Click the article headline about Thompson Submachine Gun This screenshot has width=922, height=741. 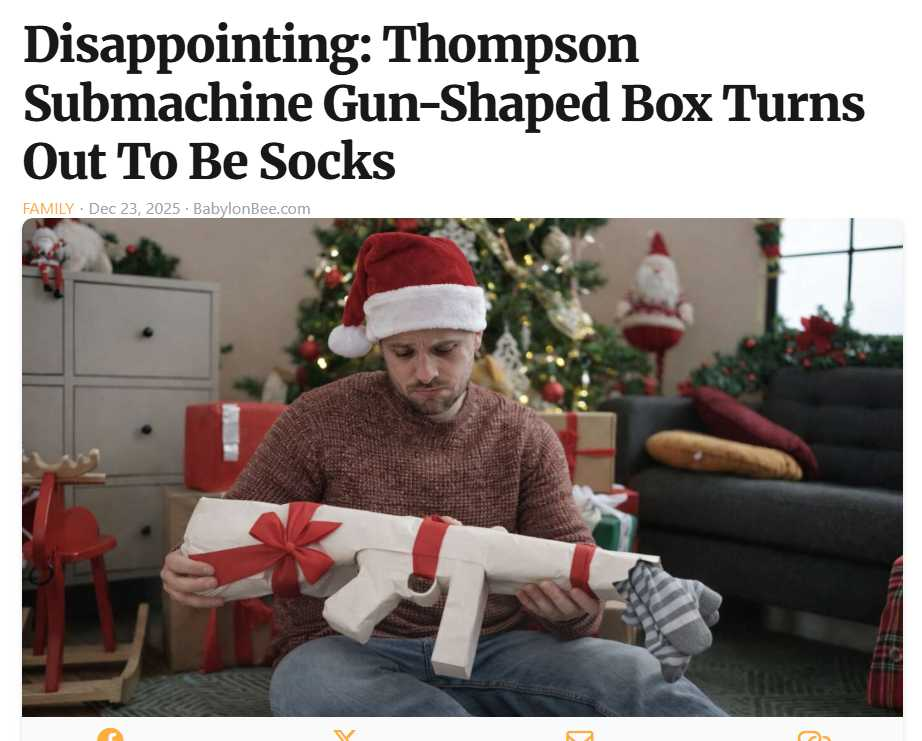[x=444, y=103]
